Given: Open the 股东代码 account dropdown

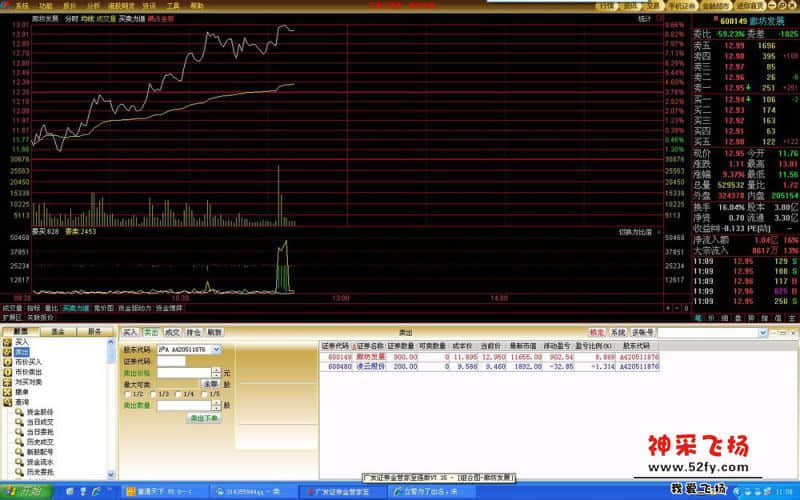Looking at the screenshot, I should (x=217, y=350).
